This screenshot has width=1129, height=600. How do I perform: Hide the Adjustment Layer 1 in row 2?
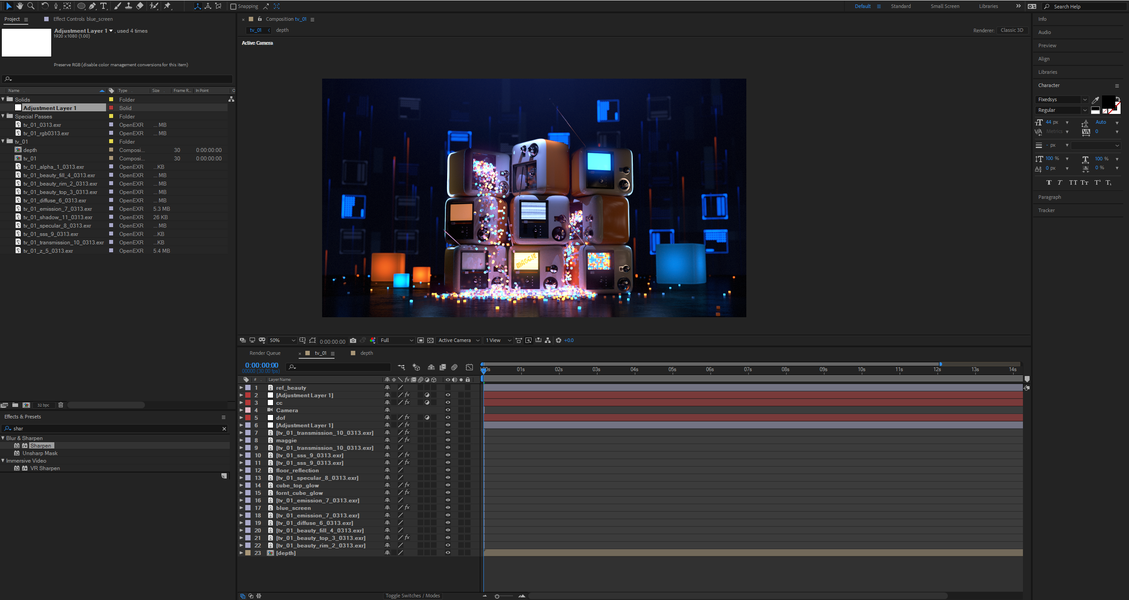click(447, 396)
